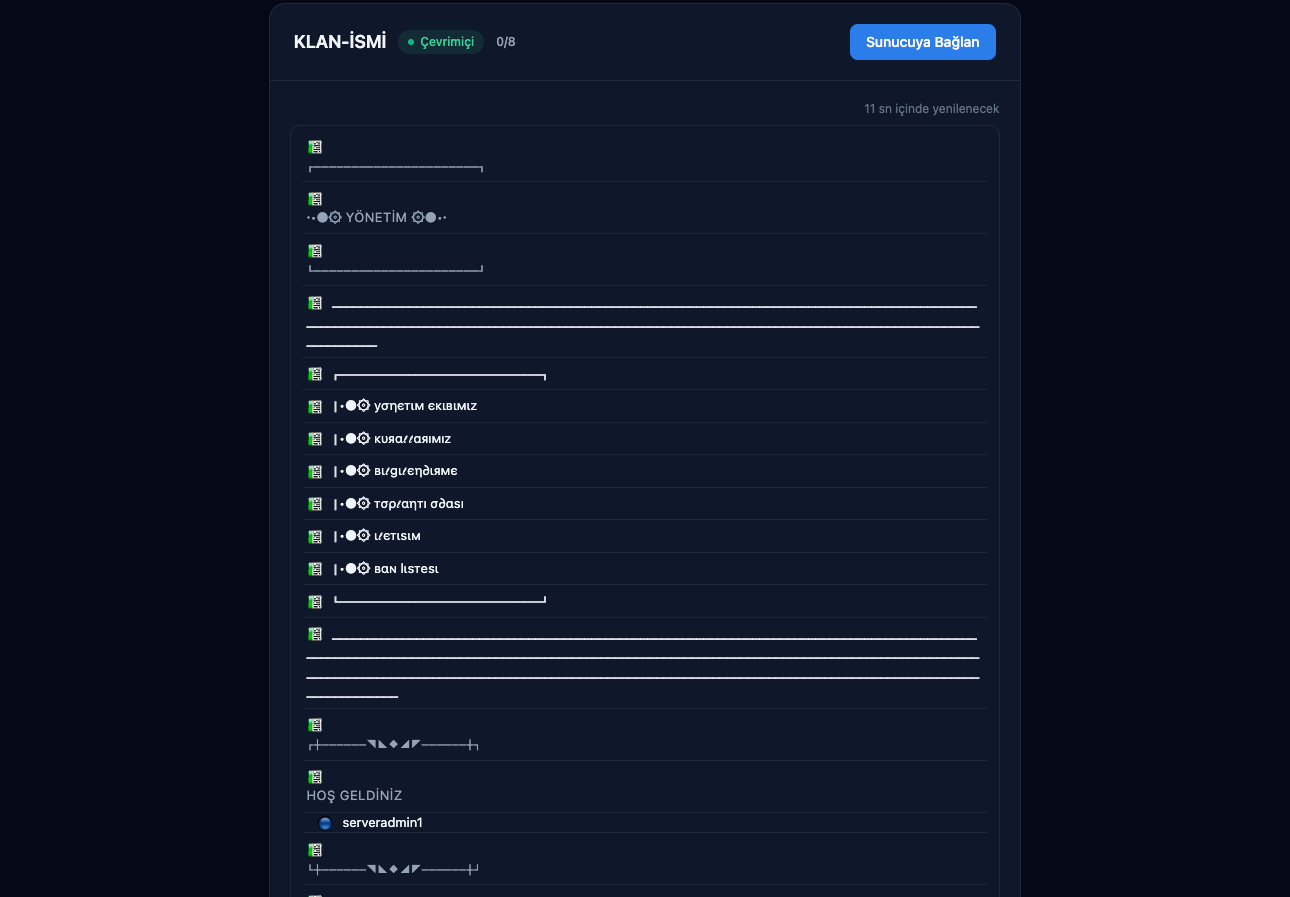This screenshot has height=897, width=1290.
Task: Click the KLAN-İSMİ server title
Action: [x=340, y=42]
